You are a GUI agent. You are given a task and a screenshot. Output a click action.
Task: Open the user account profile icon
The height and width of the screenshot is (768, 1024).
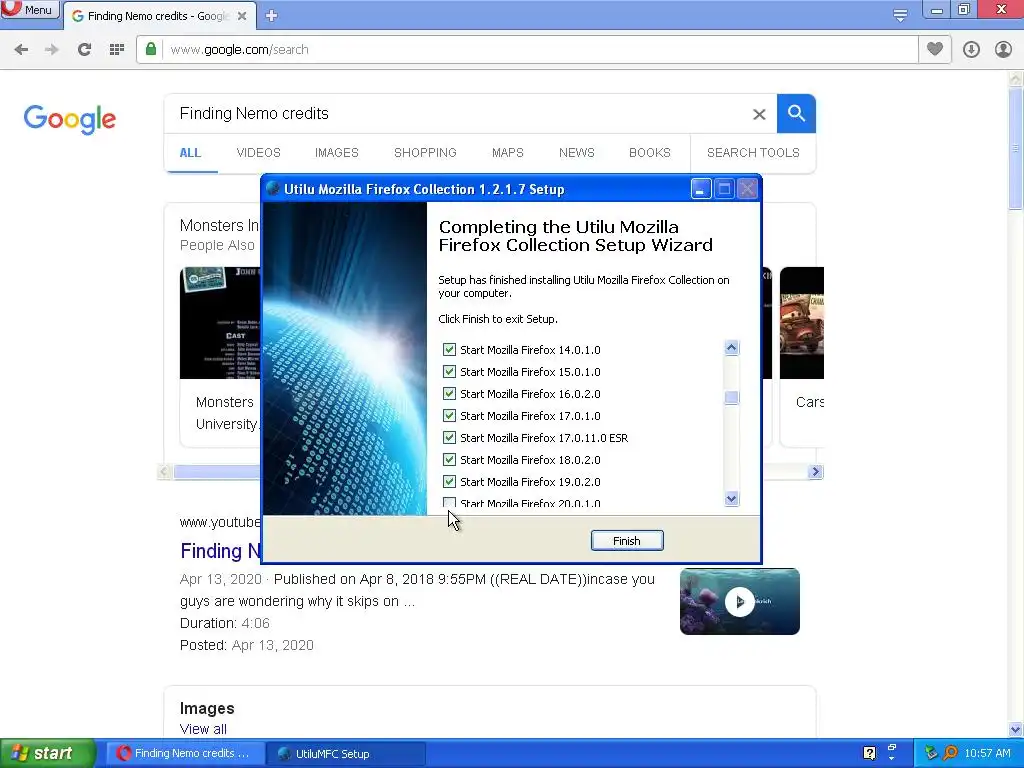pos(1003,50)
